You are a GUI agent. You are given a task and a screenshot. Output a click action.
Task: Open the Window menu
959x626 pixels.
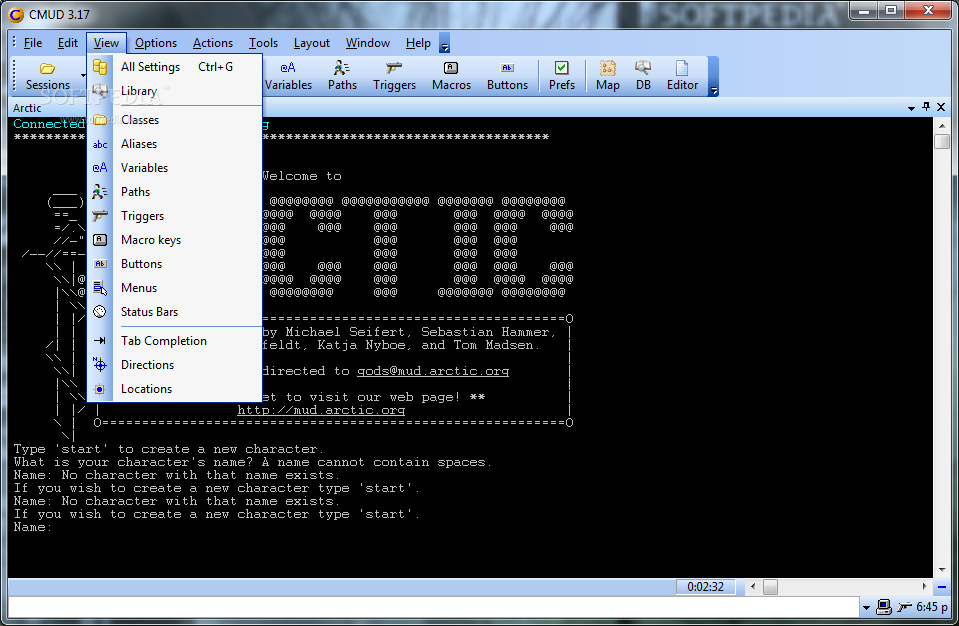(368, 43)
